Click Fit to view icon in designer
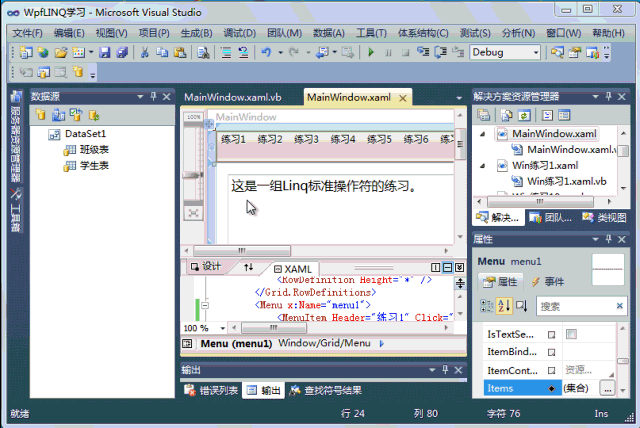This screenshot has width=640, height=428. tap(193, 213)
